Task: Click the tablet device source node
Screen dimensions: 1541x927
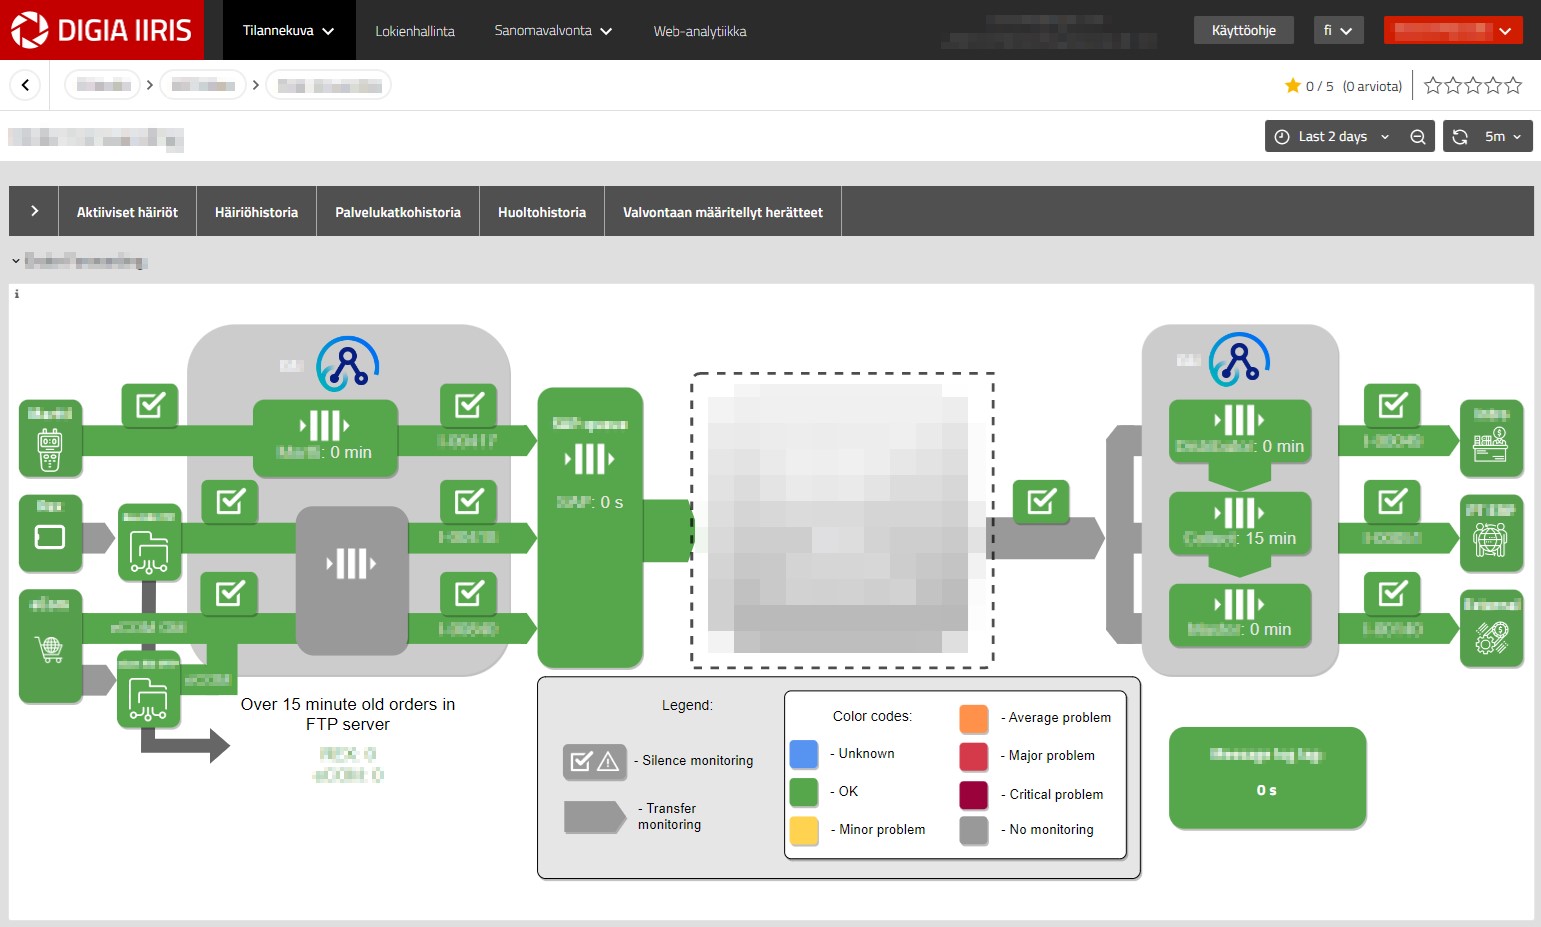Action: [x=50, y=533]
